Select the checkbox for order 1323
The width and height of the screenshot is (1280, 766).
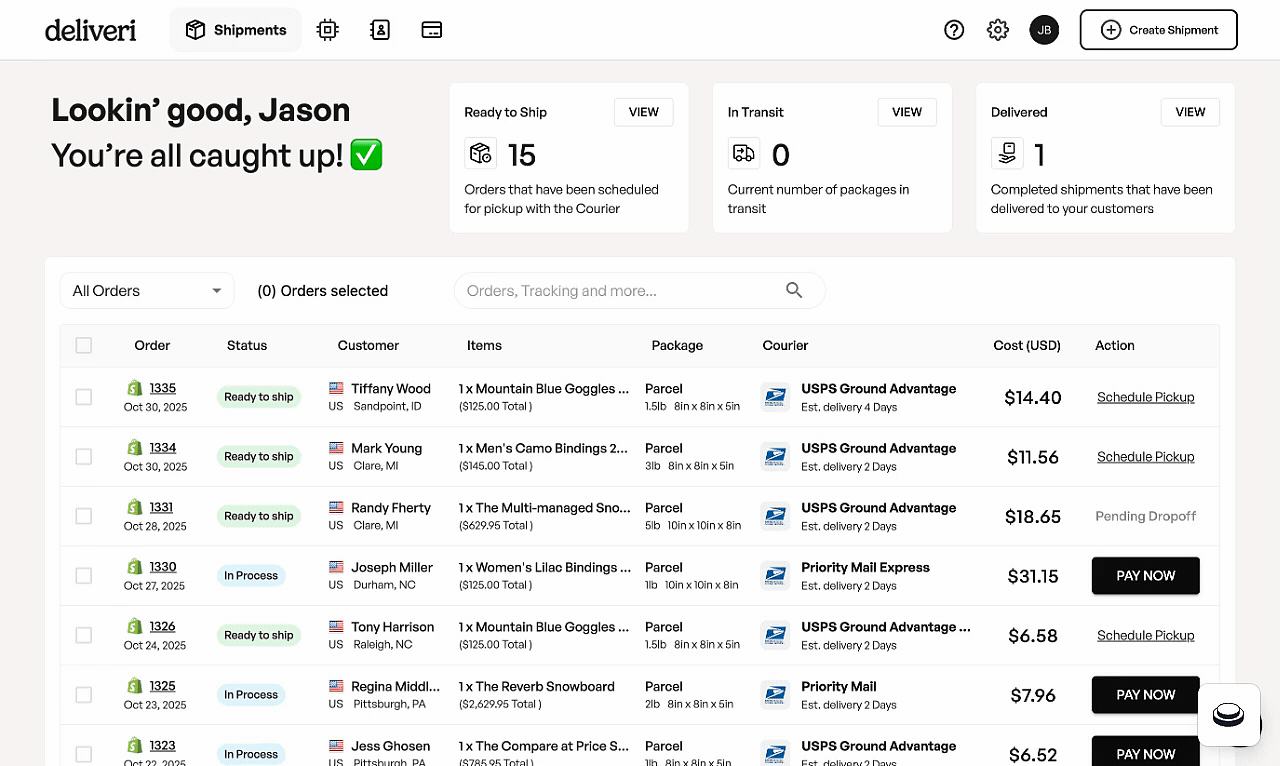click(84, 754)
